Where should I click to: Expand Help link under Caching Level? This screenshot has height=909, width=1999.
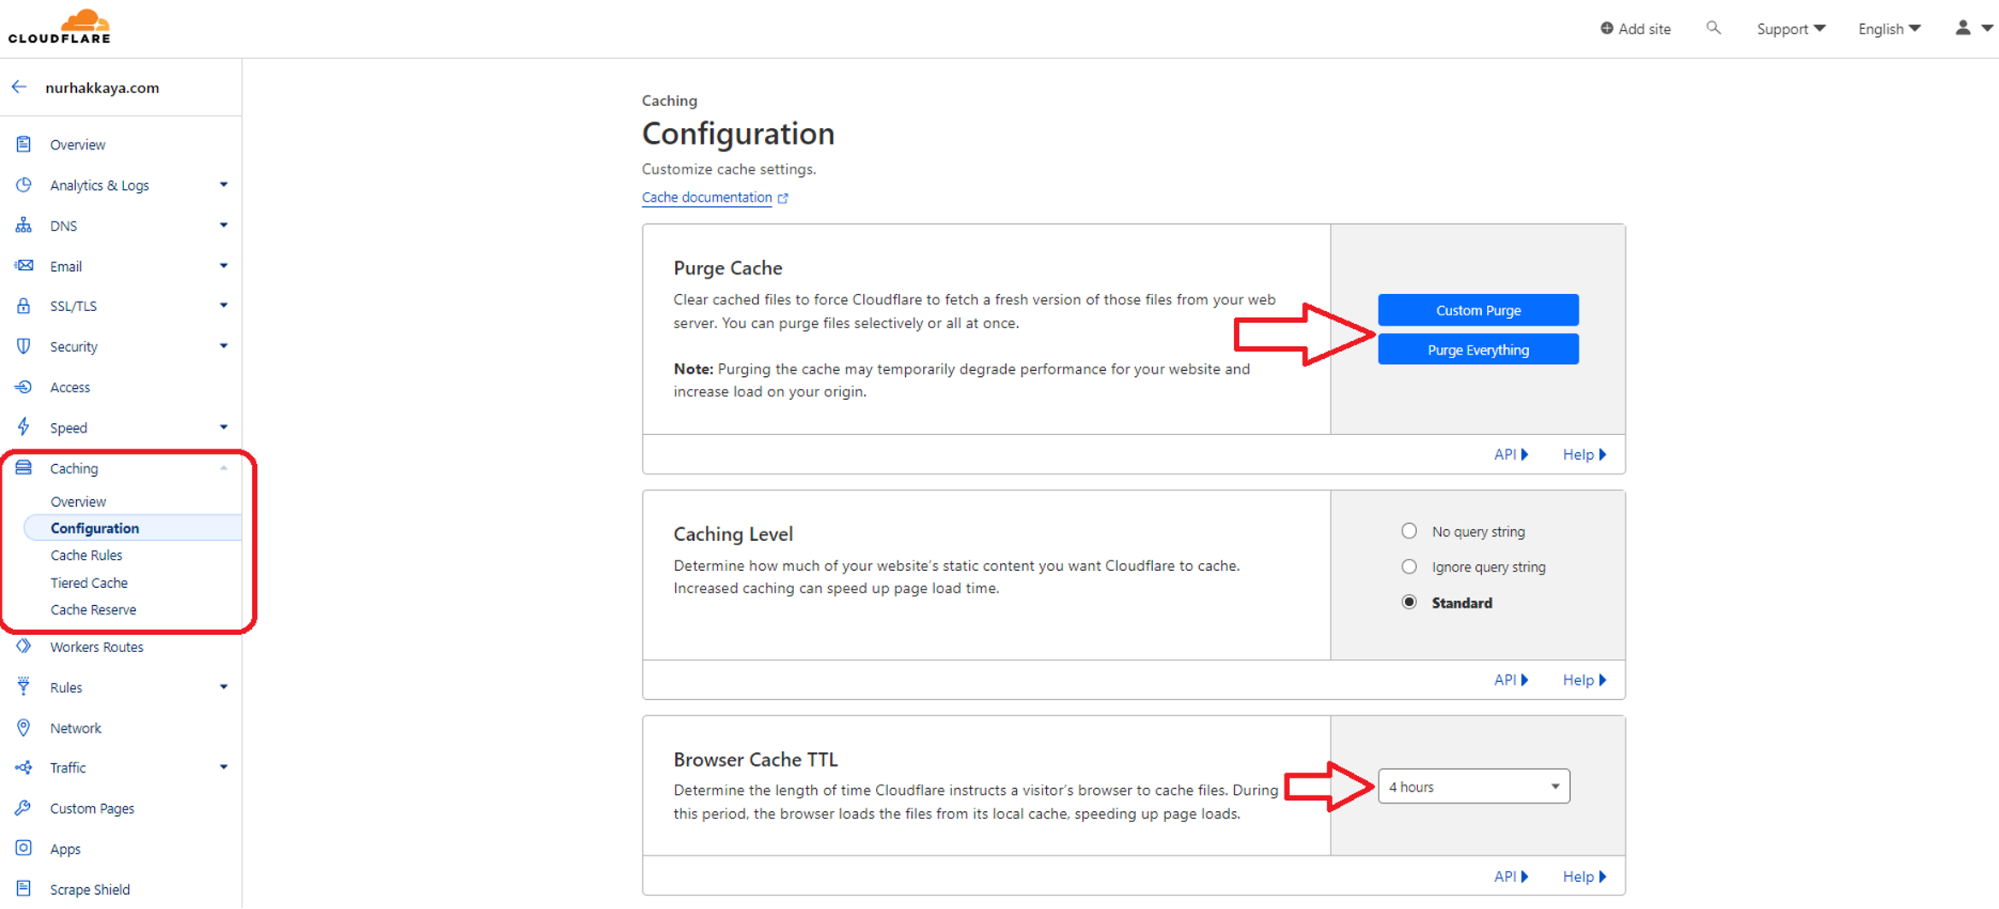tap(1585, 680)
